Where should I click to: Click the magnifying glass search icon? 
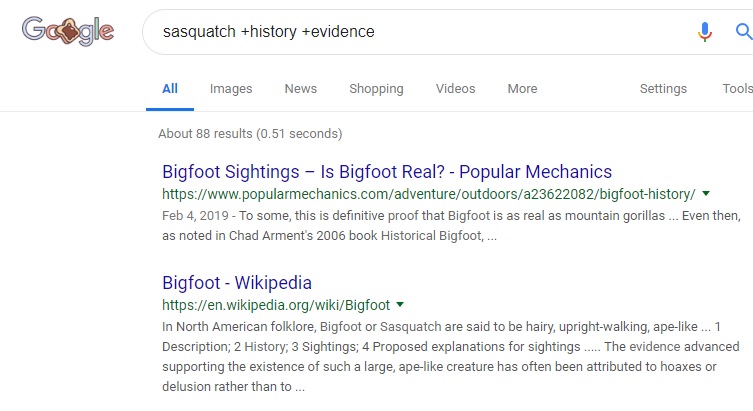tap(743, 32)
